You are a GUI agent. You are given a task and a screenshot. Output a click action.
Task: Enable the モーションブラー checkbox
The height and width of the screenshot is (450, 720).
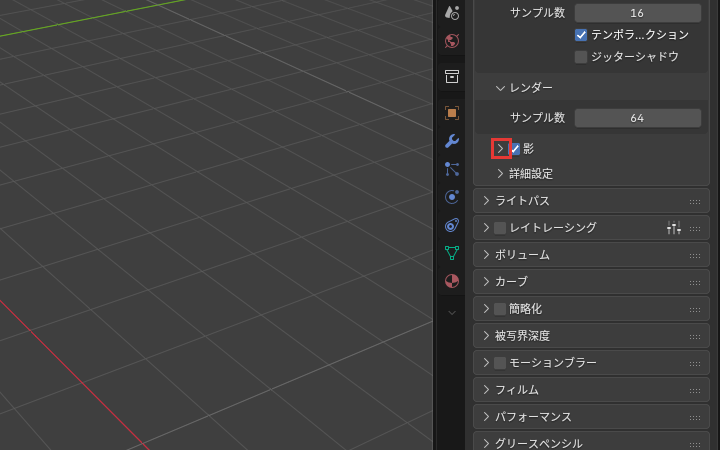point(500,363)
